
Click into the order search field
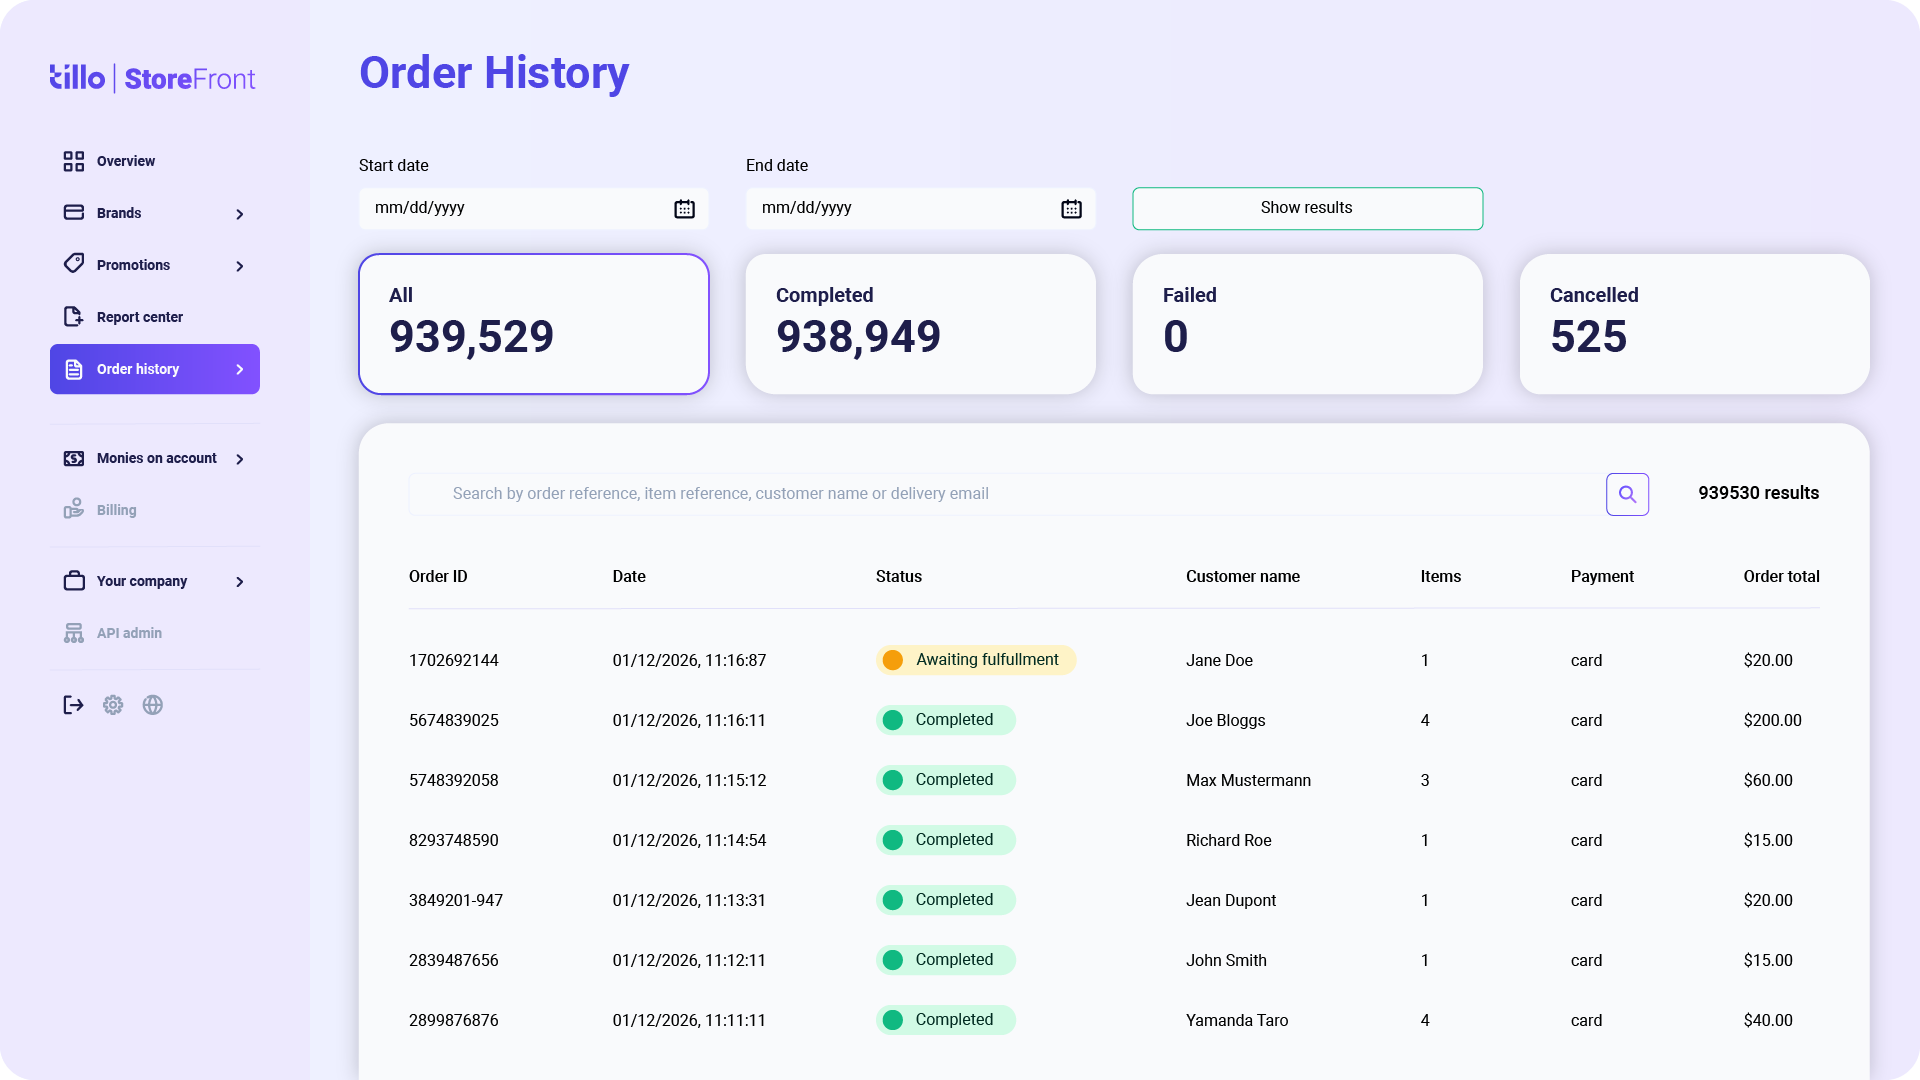tap(1000, 493)
